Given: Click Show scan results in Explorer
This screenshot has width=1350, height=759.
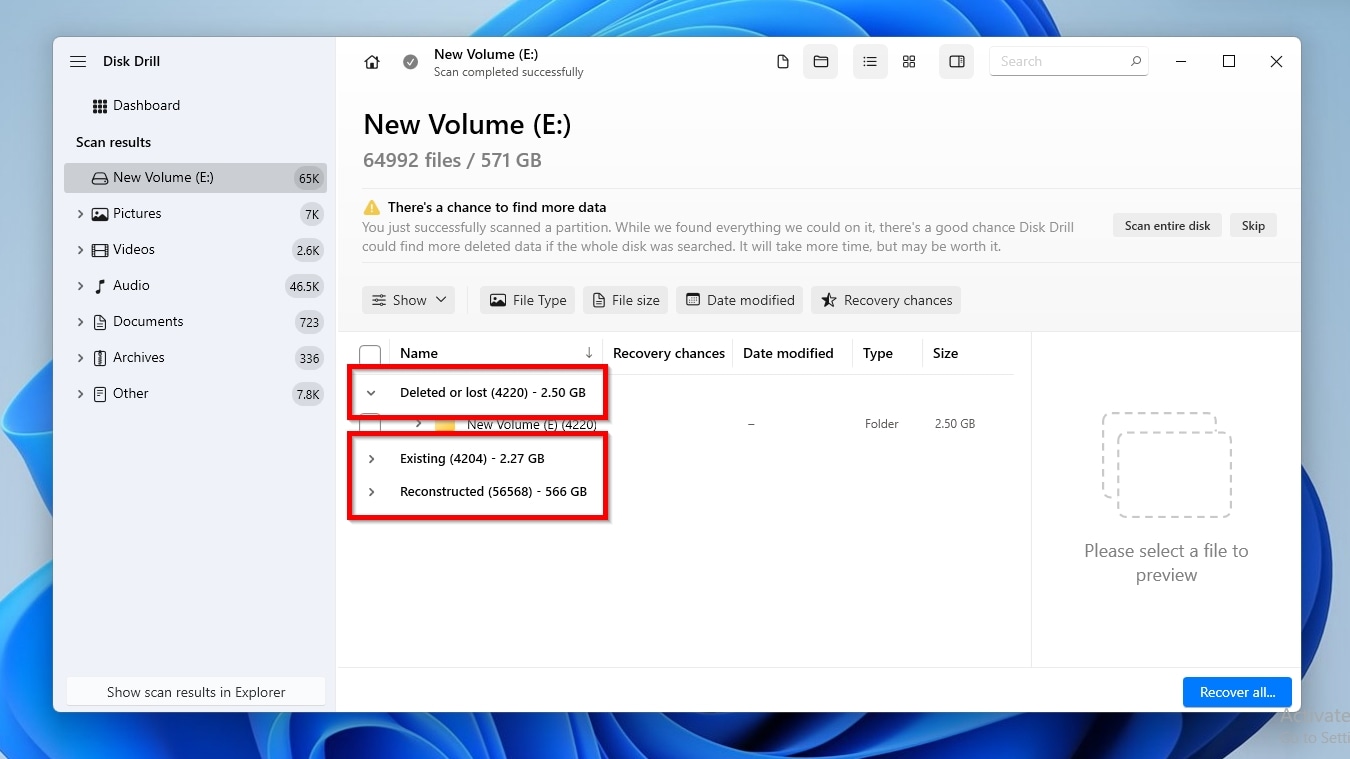Looking at the screenshot, I should tap(196, 692).
